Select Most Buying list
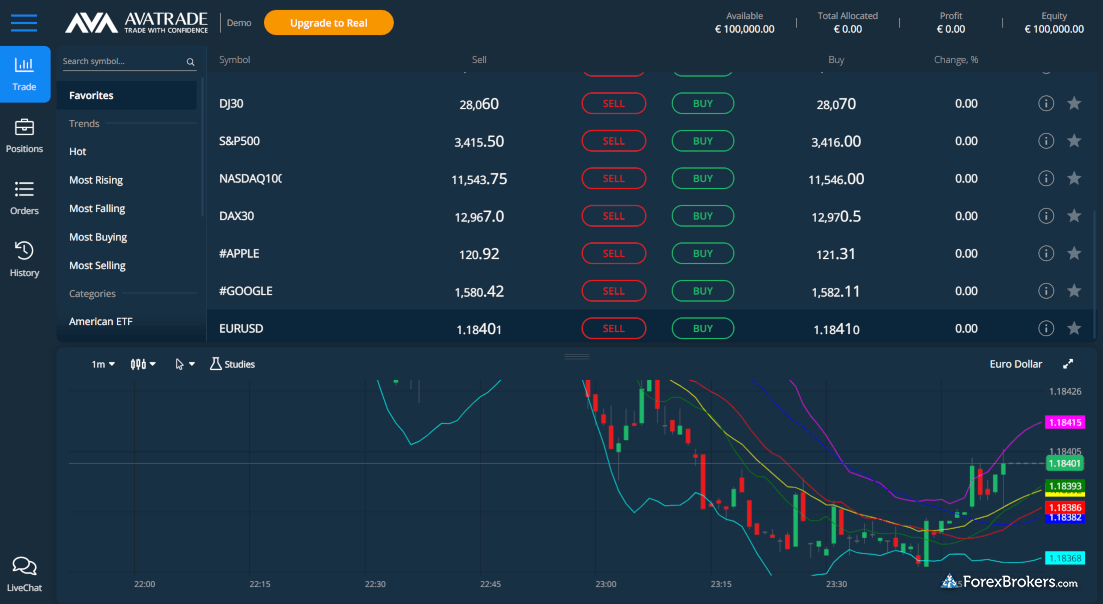This screenshot has height=604, width=1103. [x=98, y=237]
